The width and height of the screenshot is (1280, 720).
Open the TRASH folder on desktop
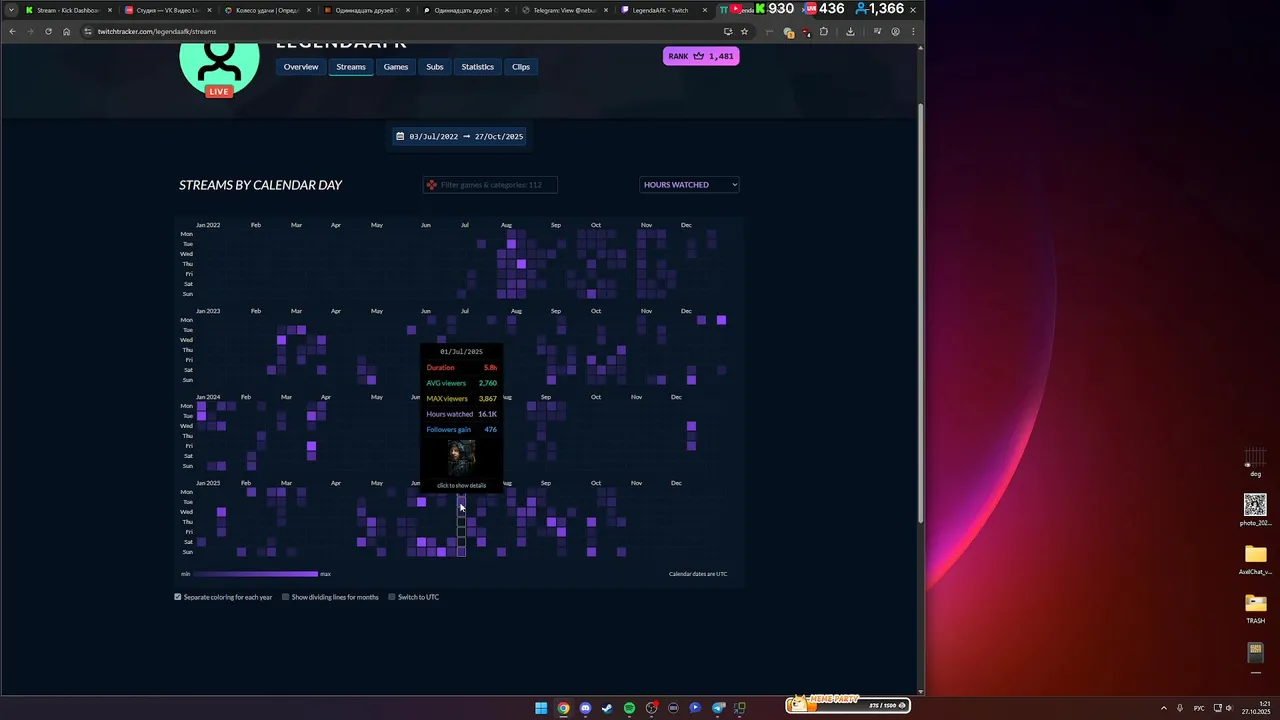click(x=1255, y=607)
